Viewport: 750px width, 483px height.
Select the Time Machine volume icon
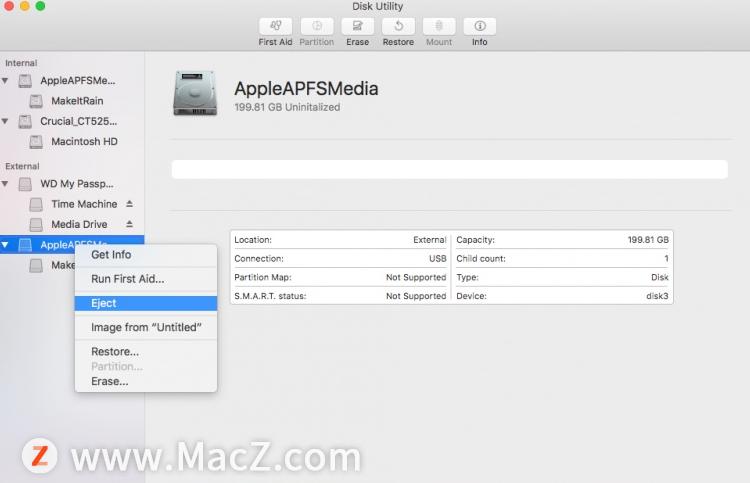pyautogui.click(x=36, y=204)
